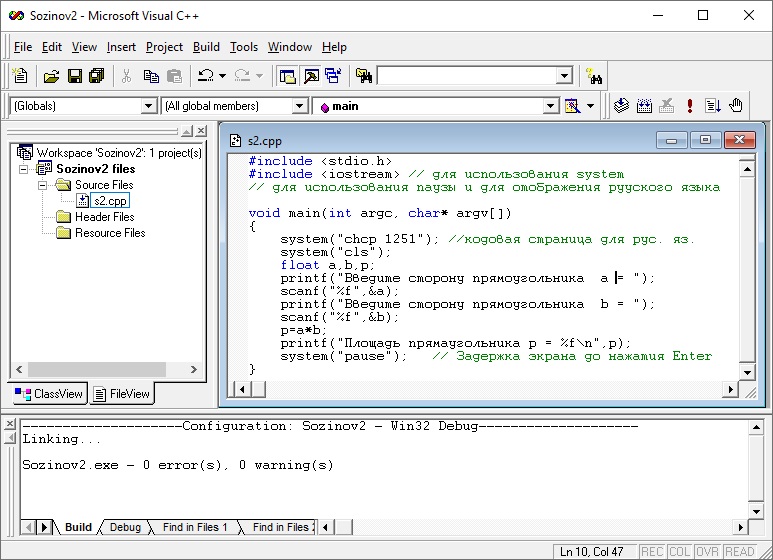Click the New Text File toolbar icon
Image resolution: width=773 pixels, height=560 pixels.
[20, 76]
